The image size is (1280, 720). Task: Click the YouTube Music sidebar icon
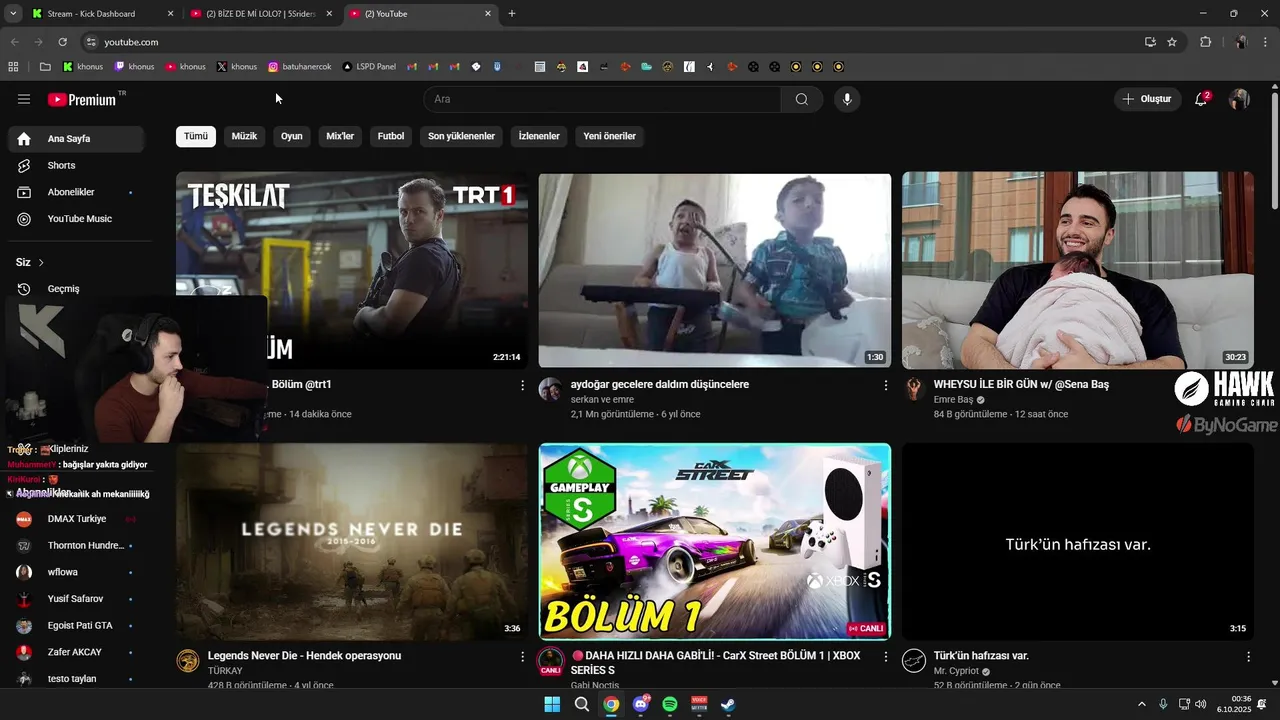[24, 219]
